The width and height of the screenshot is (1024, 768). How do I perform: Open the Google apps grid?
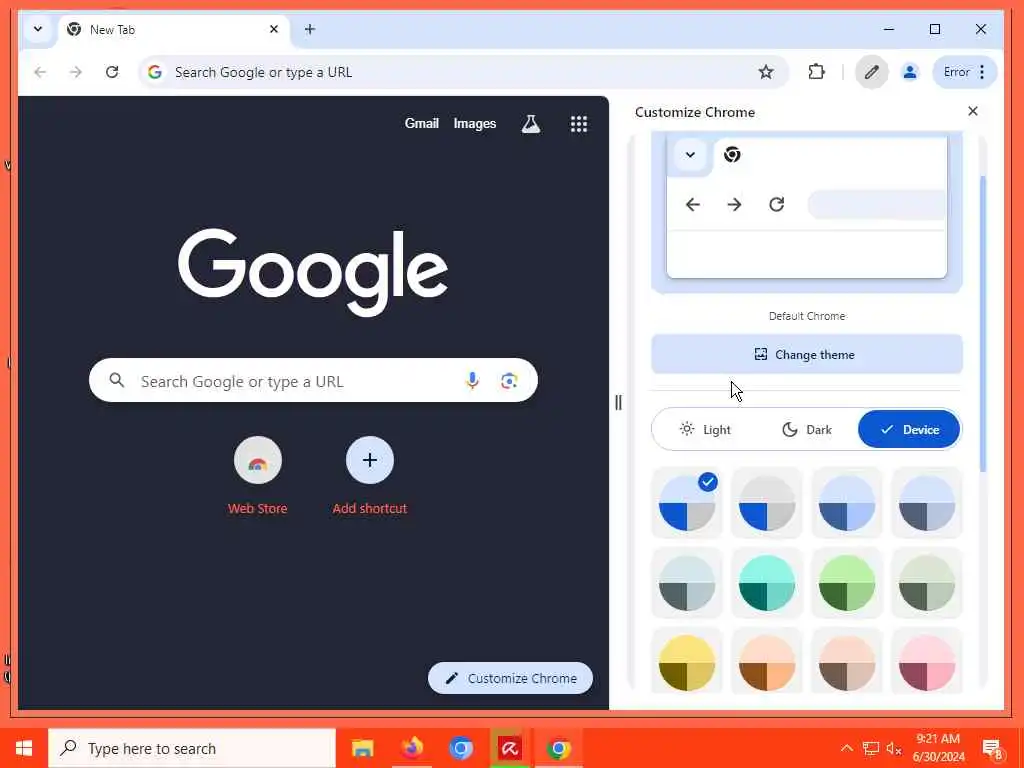tap(579, 123)
